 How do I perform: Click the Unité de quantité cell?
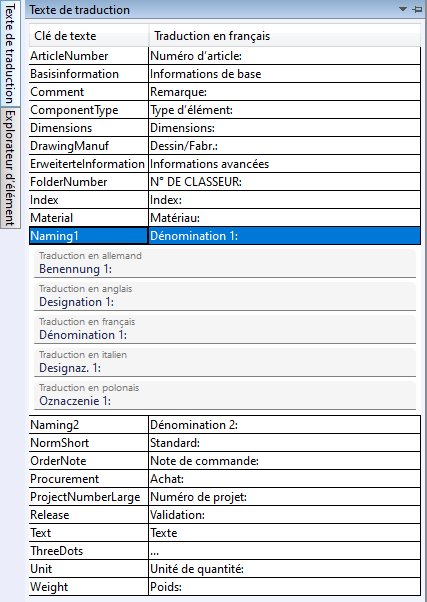click(285, 569)
